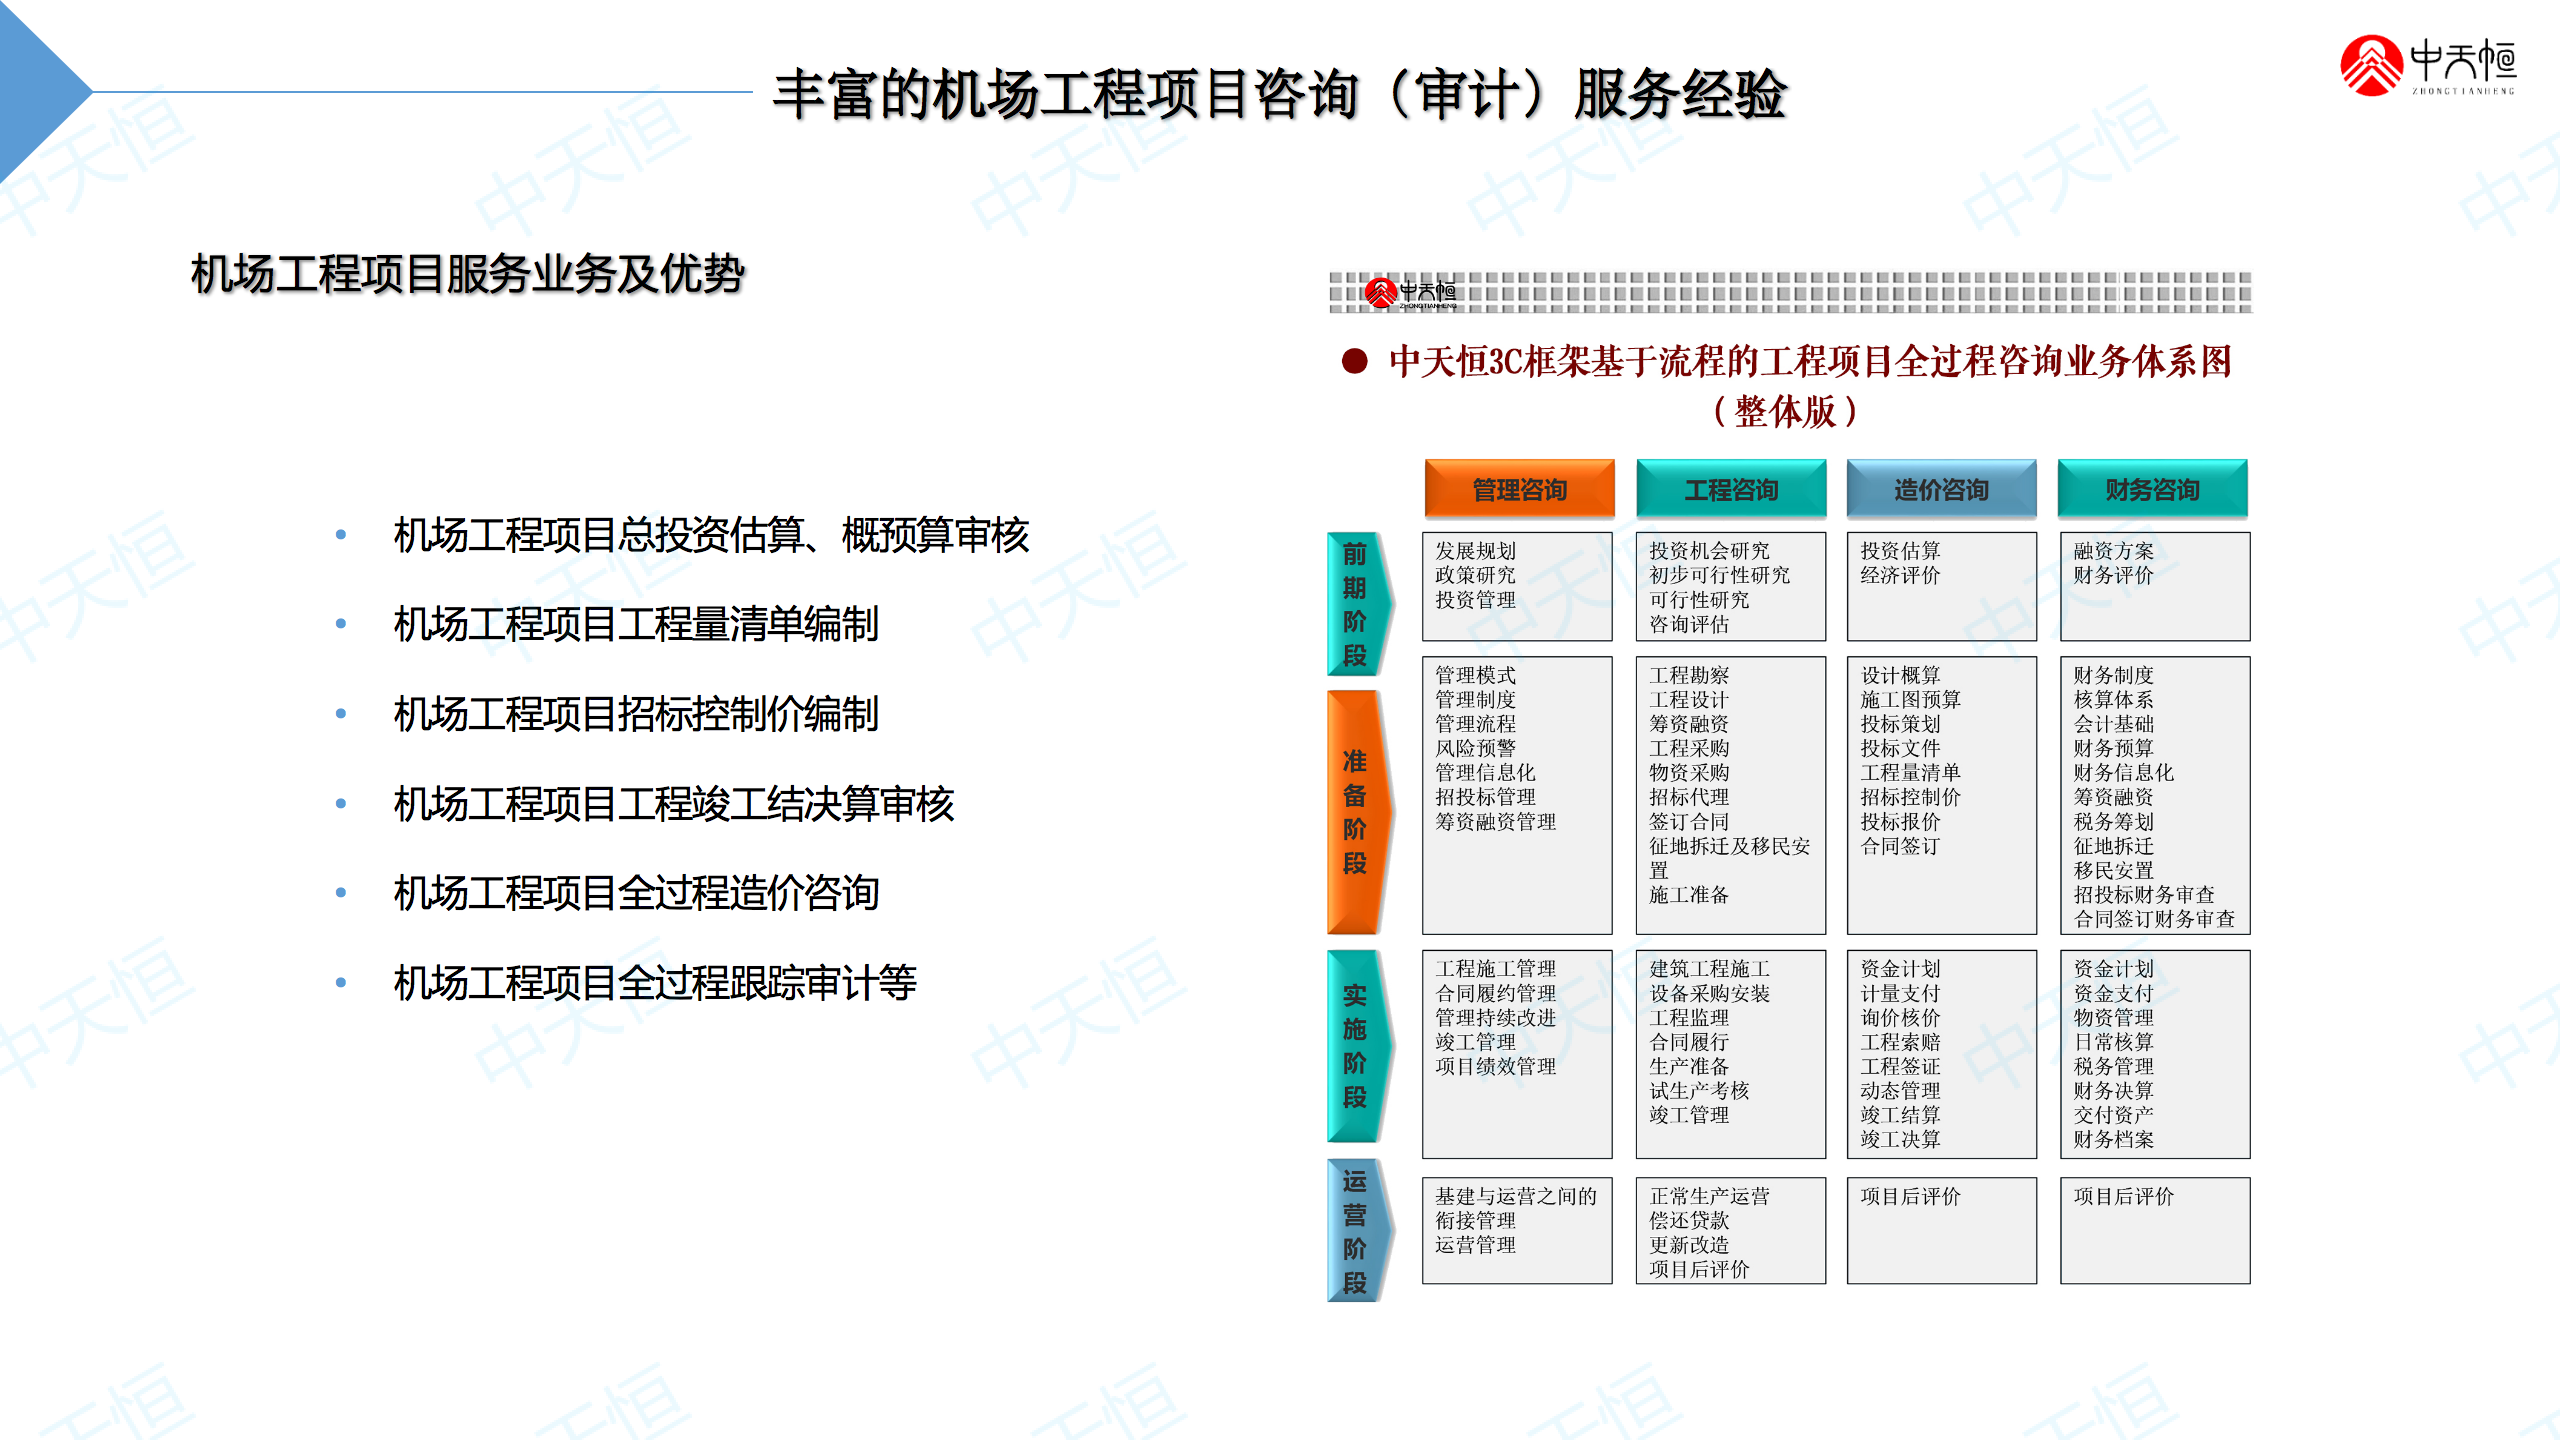
Task: Click bullet 机场工程项目全过程造价咨询
Action: click(636, 893)
